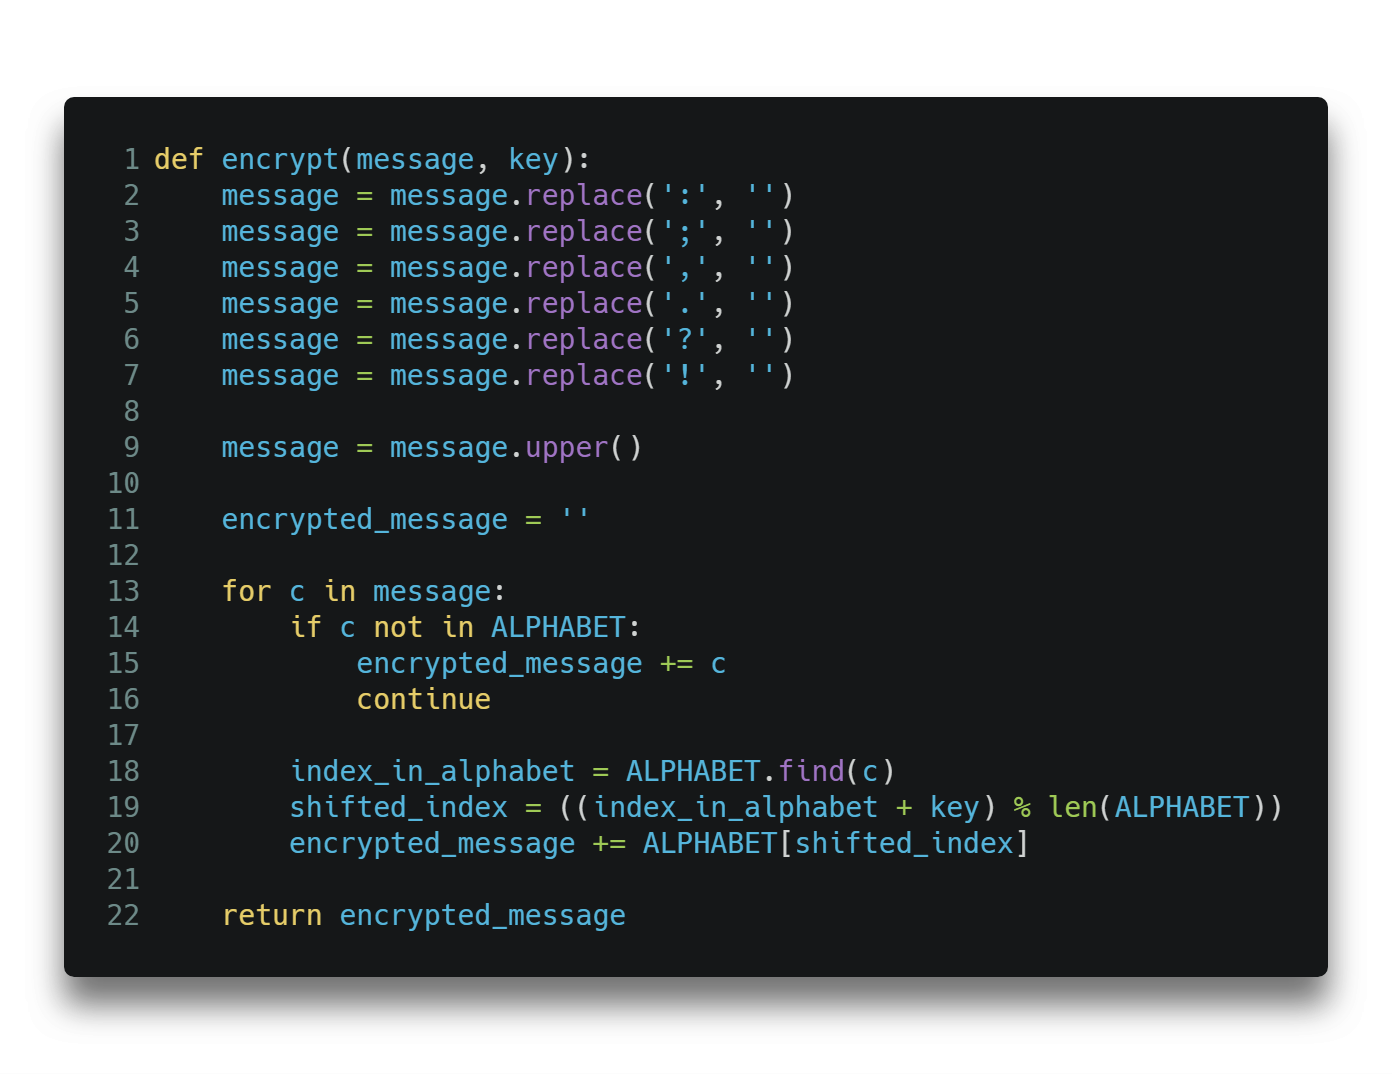Click the 'replace' call removing the colon
This screenshot has height=1074, width=1392.
coord(584,195)
